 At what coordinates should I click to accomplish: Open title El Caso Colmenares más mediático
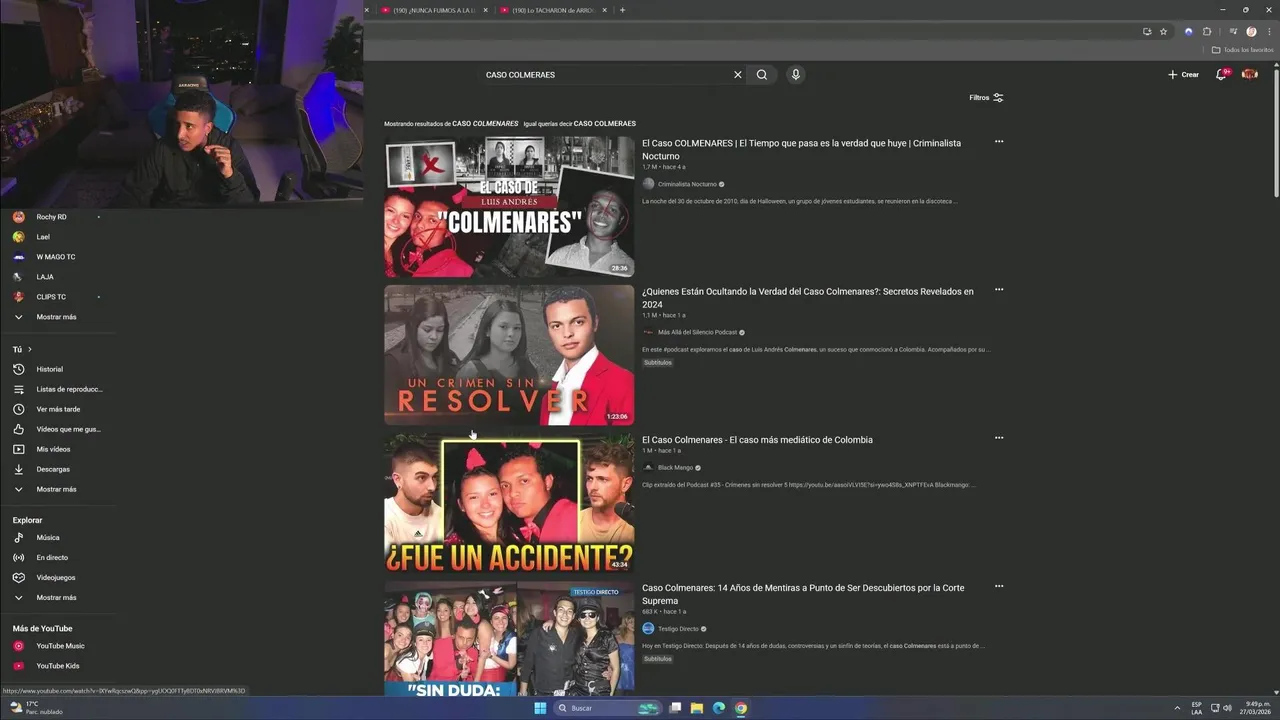tap(757, 440)
